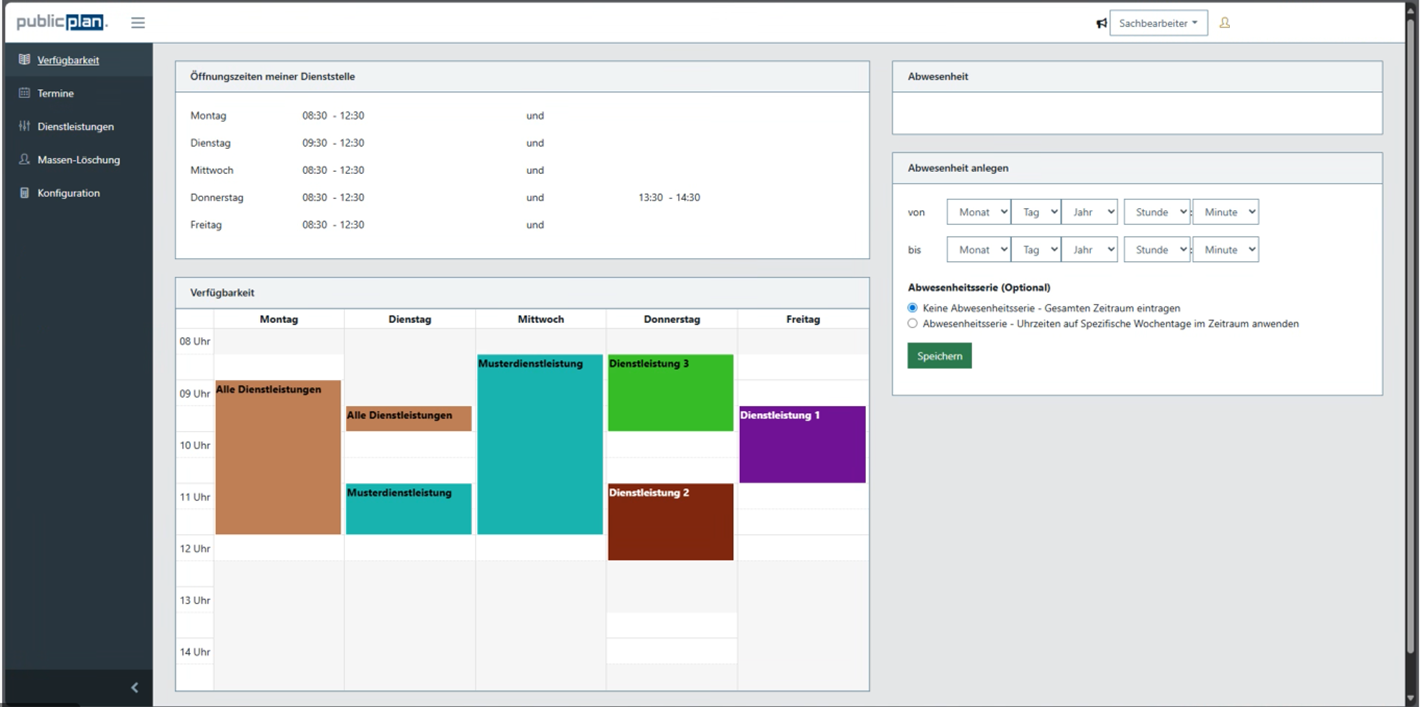The image size is (1420, 707).
Task: Click the publicplan logo
Action: 62,22
